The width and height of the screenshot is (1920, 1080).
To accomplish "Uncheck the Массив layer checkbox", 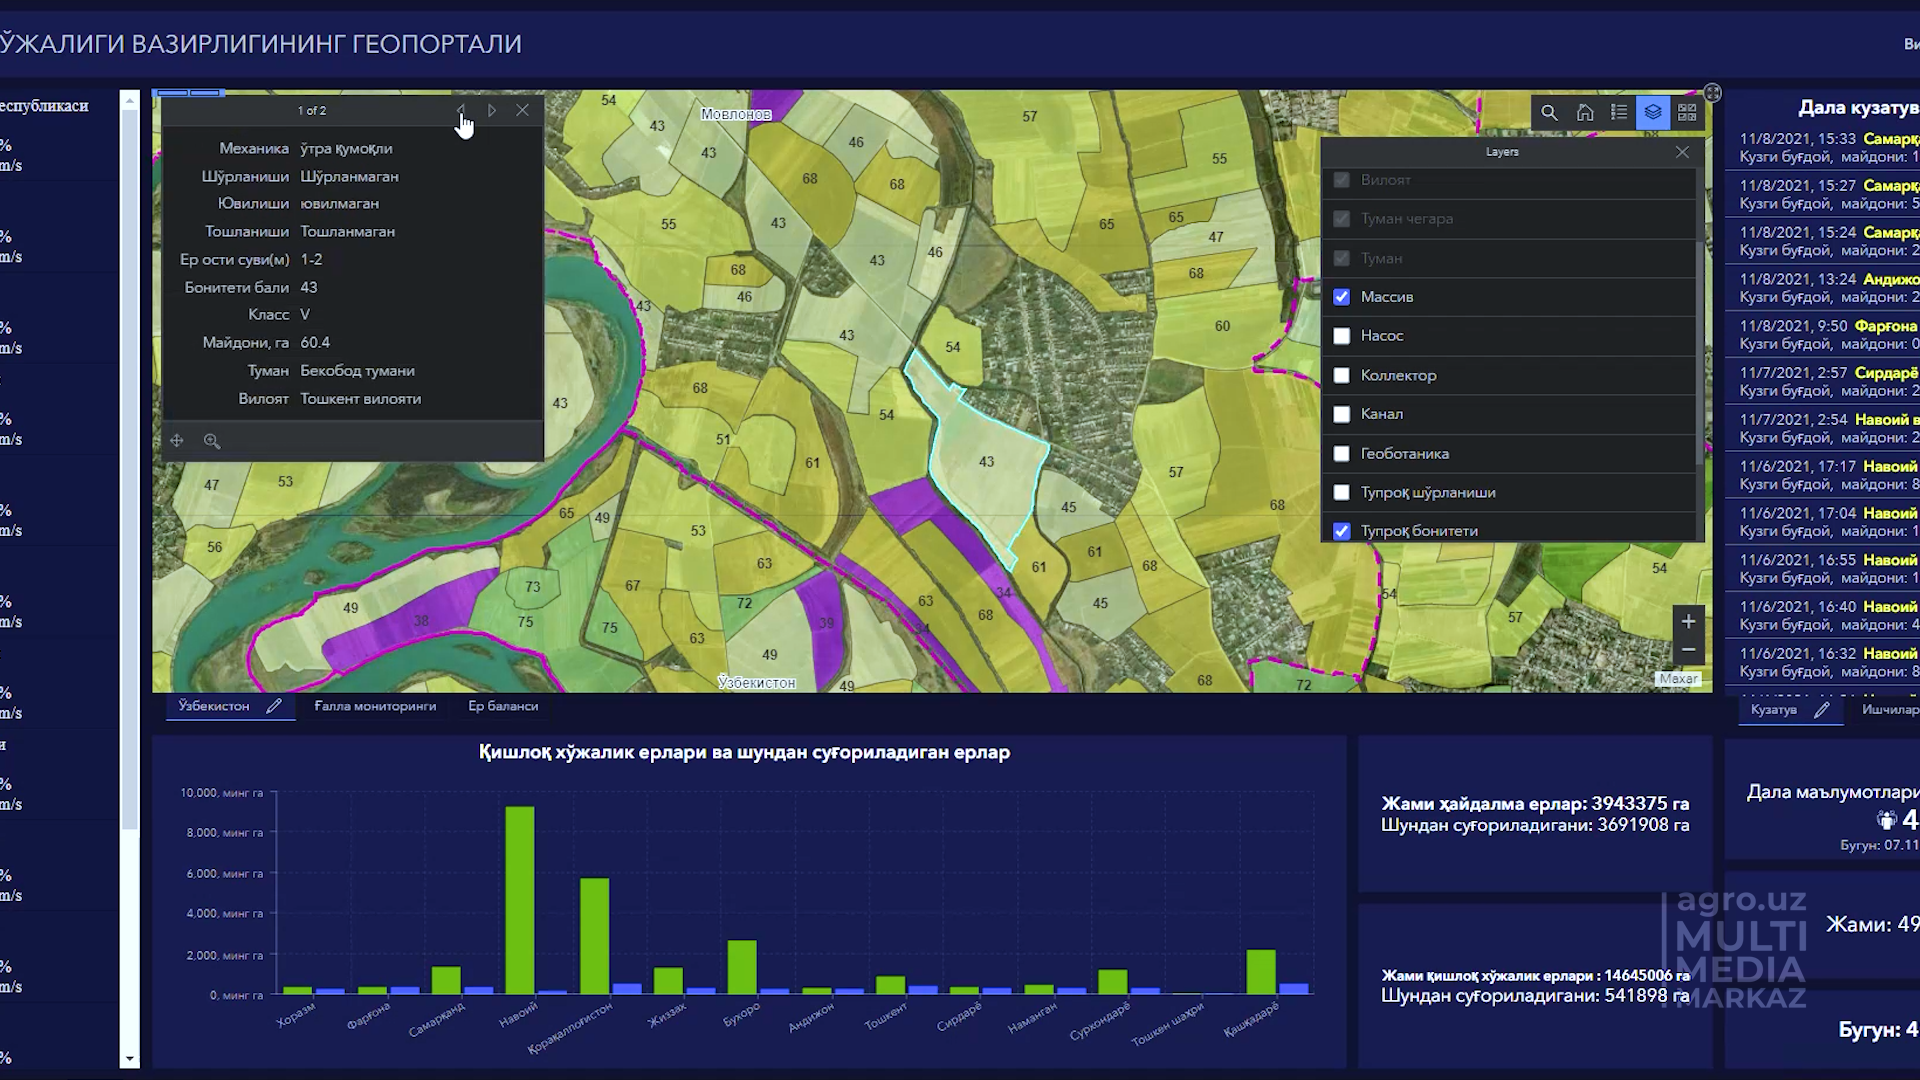I will click(1342, 297).
